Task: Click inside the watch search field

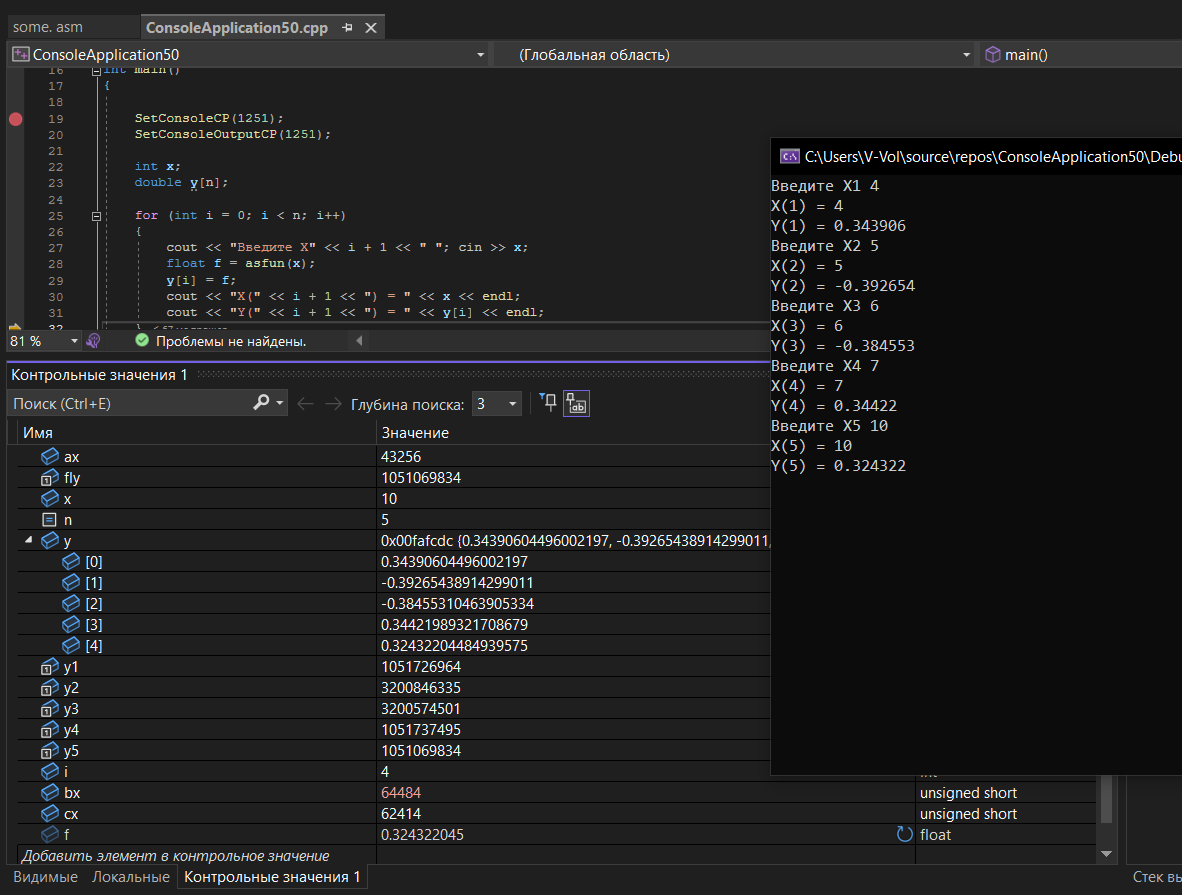Action: pos(130,404)
